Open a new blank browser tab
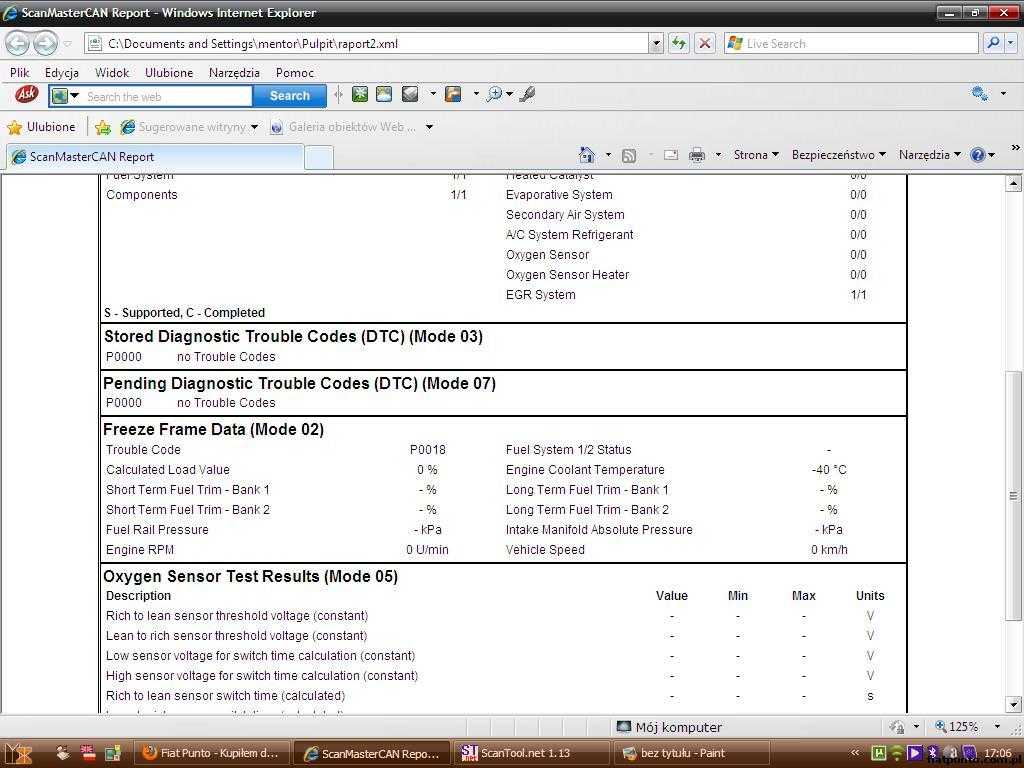 pos(319,157)
